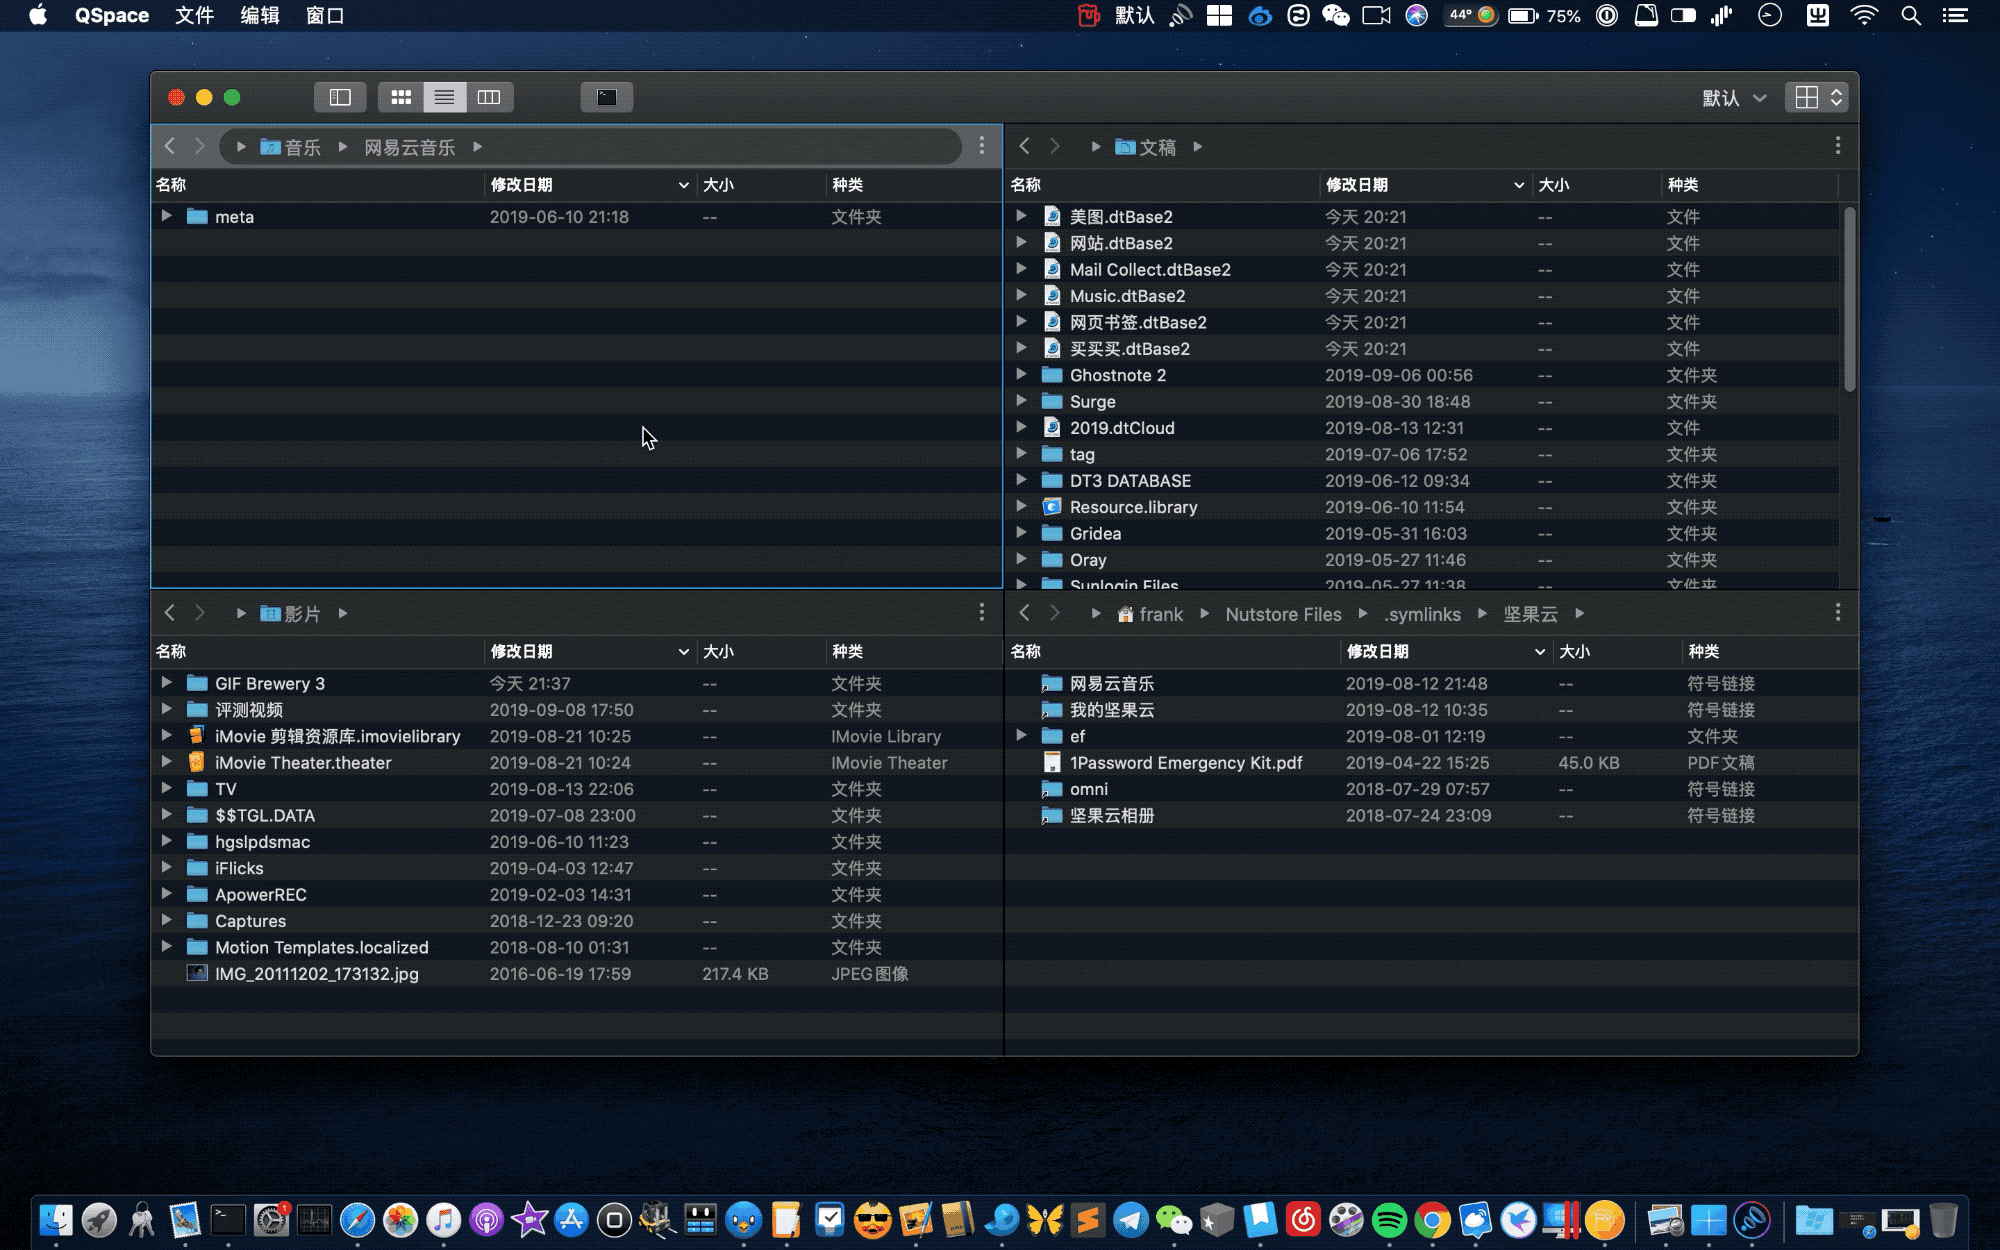Open options menu of 影片 pane
Screen dimensions: 2000x1250
click(981, 613)
